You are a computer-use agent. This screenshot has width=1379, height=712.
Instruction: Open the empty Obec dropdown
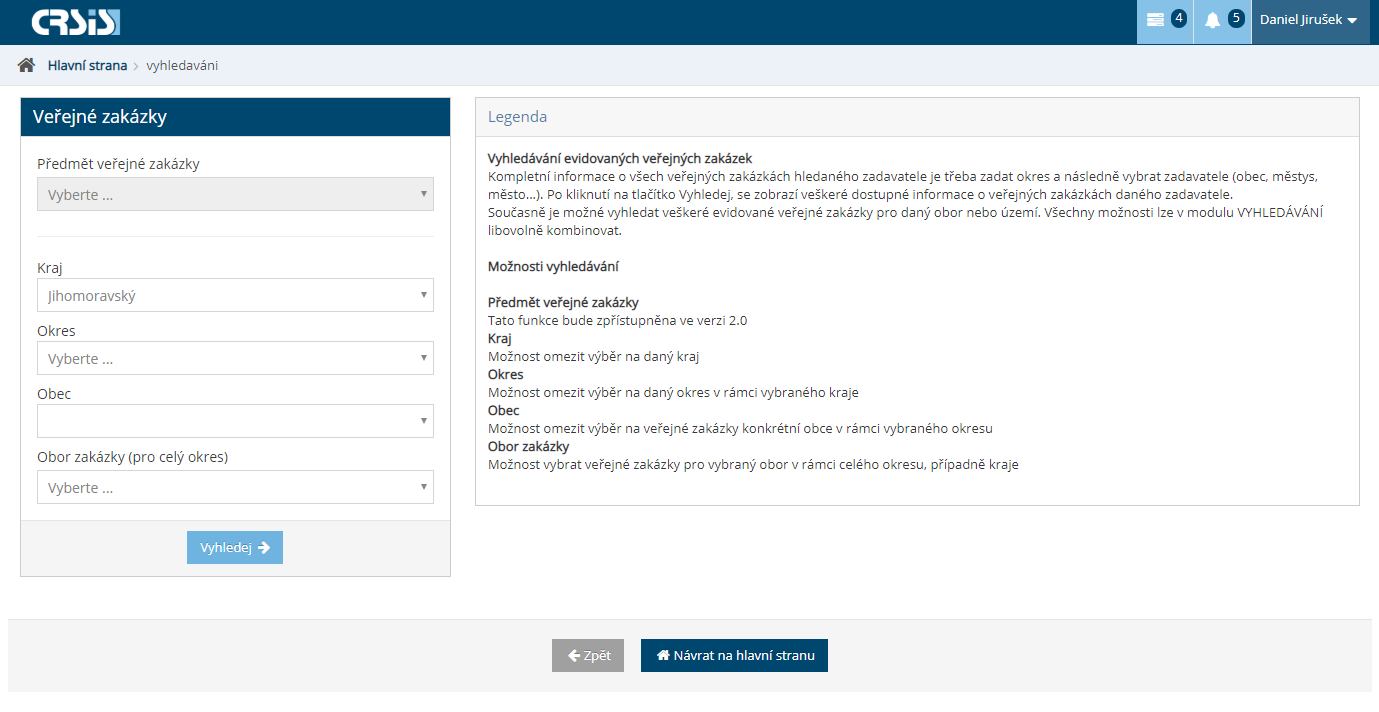click(235, 421)
